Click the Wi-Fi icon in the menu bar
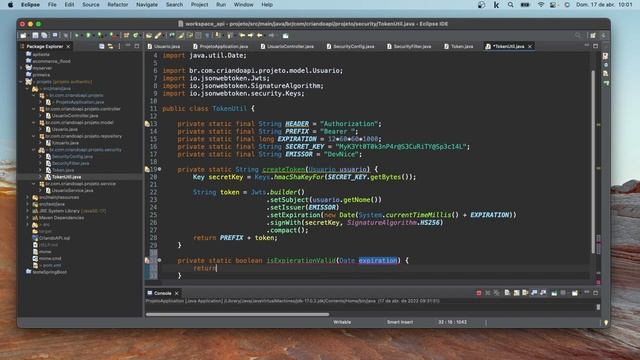 tap(541, 5)
